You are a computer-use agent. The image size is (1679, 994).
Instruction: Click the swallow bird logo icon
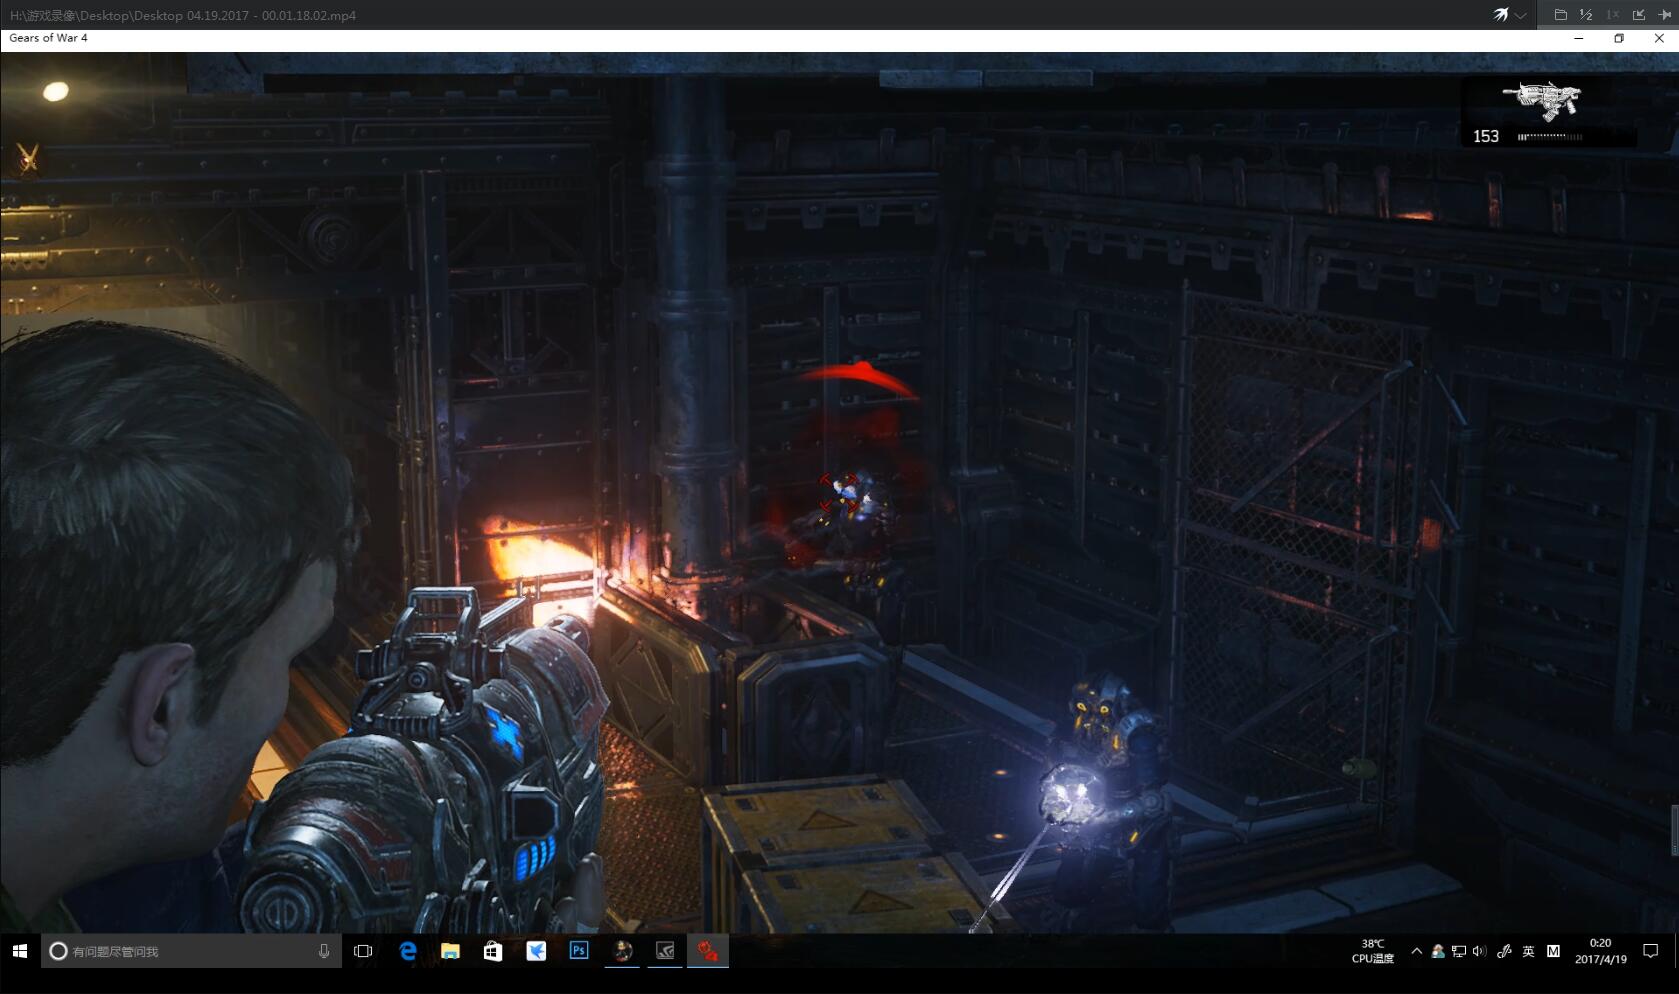coord(1500,14)
